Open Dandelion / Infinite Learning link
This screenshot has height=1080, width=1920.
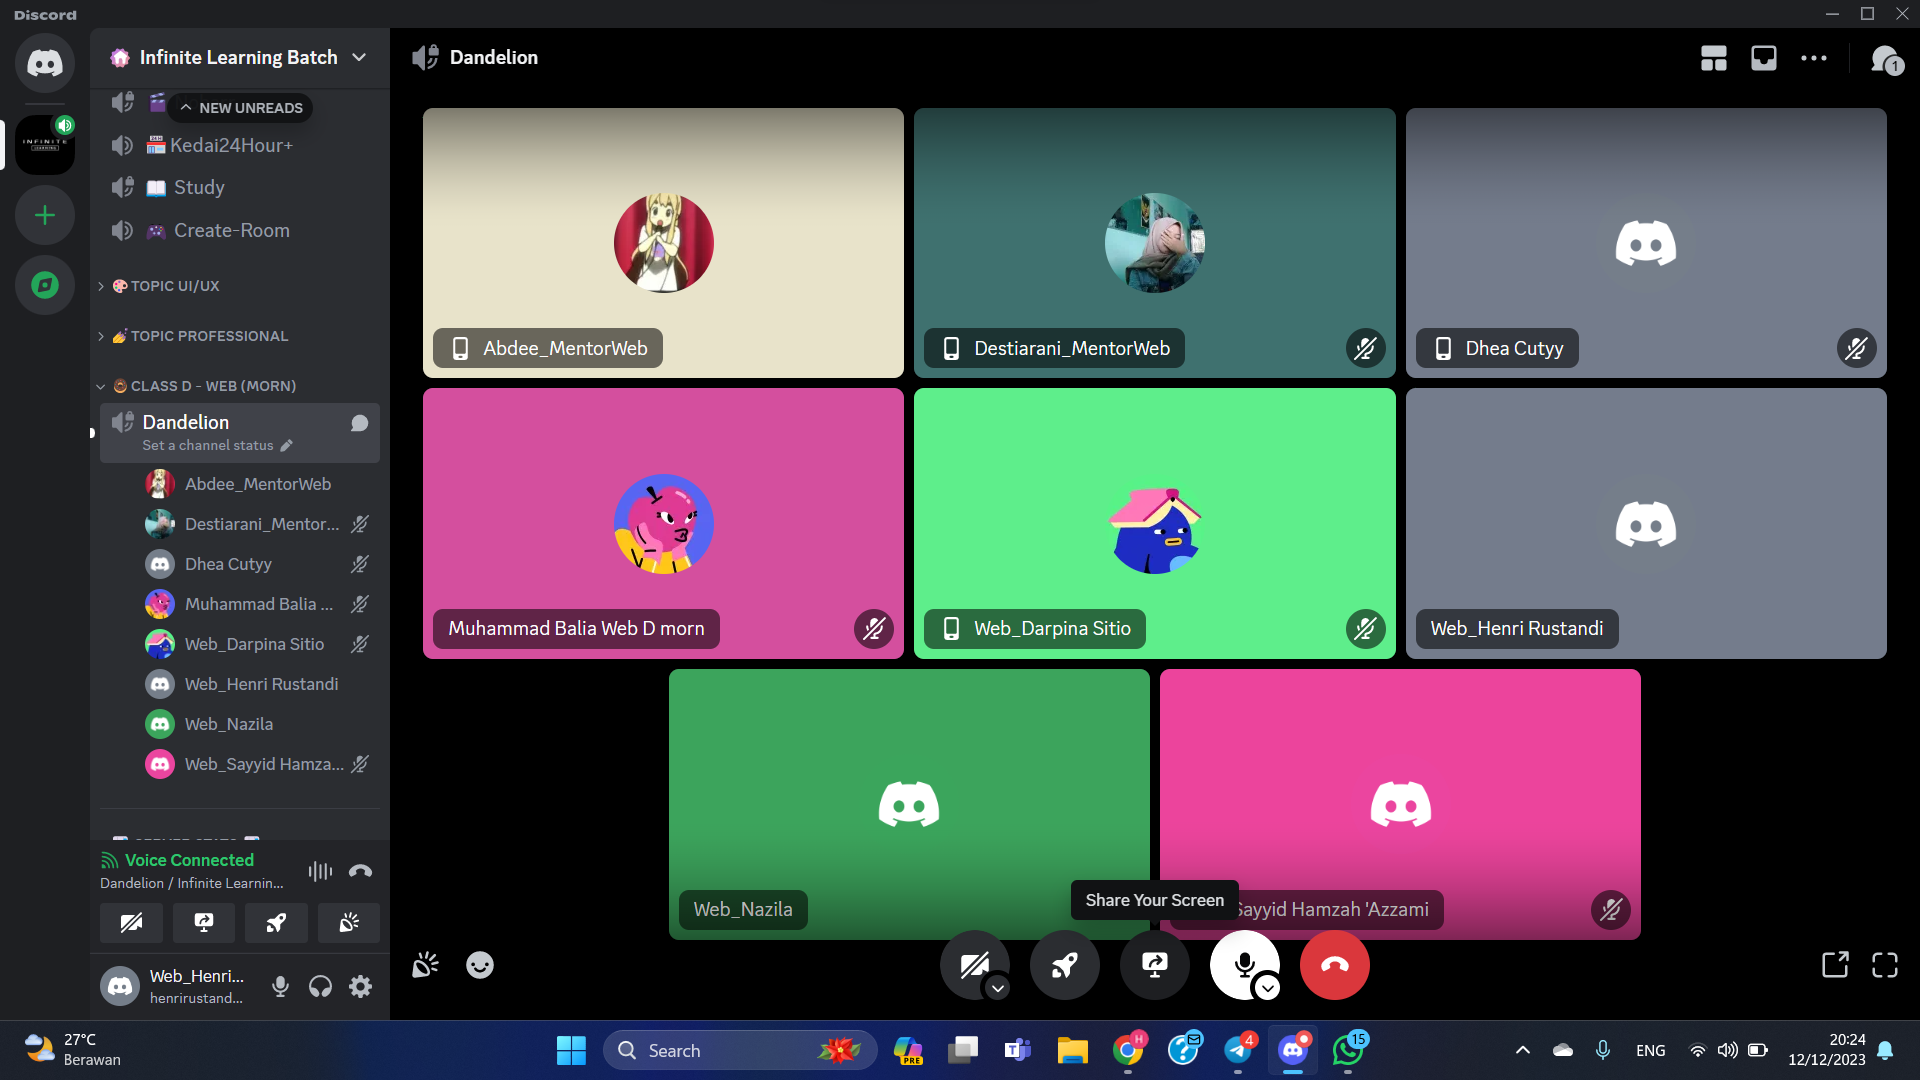tap(192, 883)
